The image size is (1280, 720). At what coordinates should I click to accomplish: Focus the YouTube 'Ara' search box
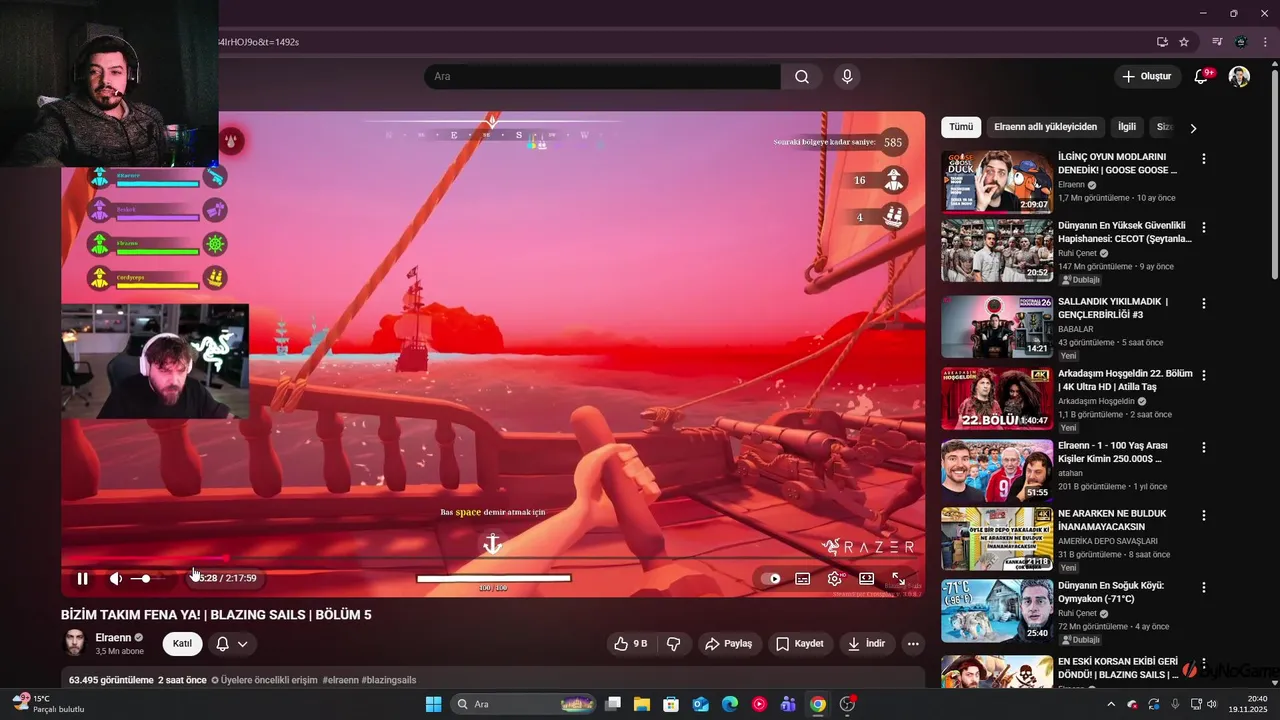point(602,77)
